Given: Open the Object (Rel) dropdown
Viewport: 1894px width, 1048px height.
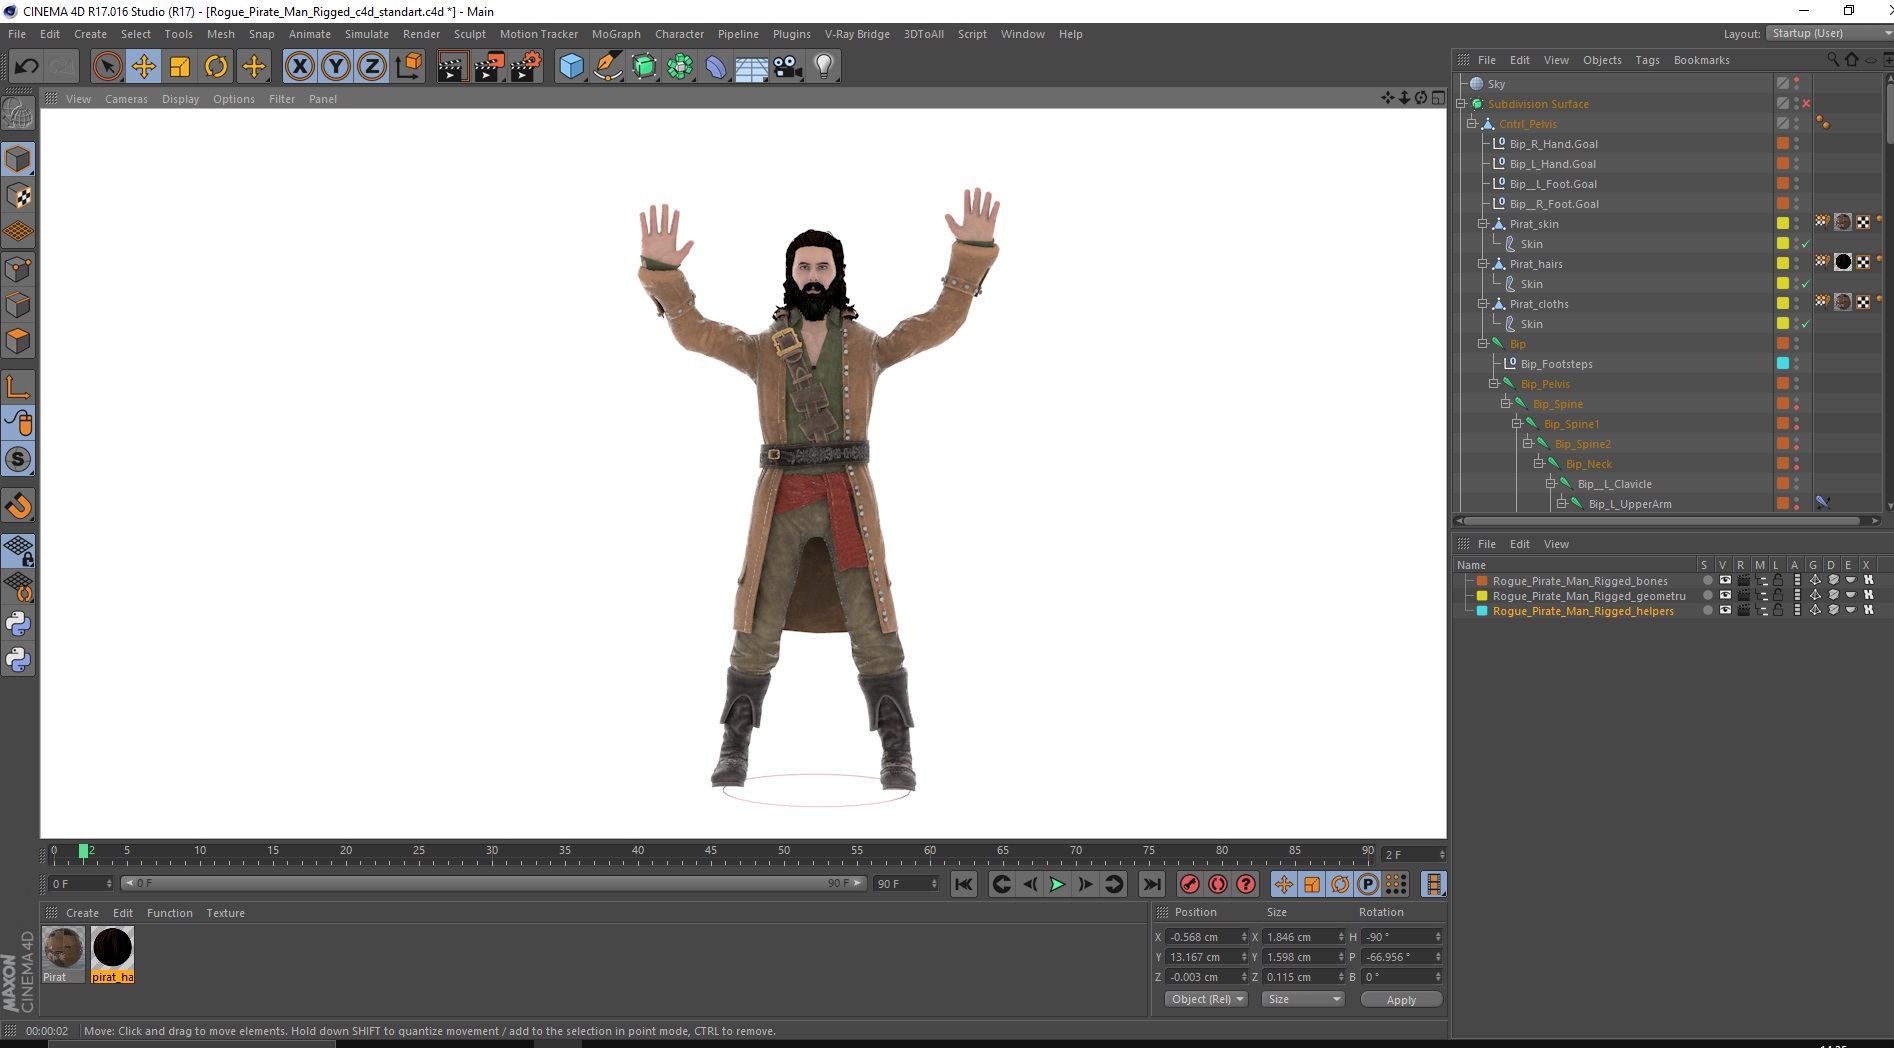Looking at the screenshot, I should [1206, 999].
